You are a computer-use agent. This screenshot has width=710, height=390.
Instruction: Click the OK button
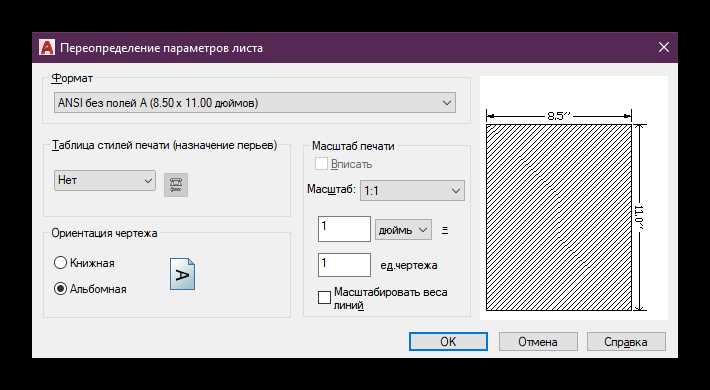tap(448, 342)
